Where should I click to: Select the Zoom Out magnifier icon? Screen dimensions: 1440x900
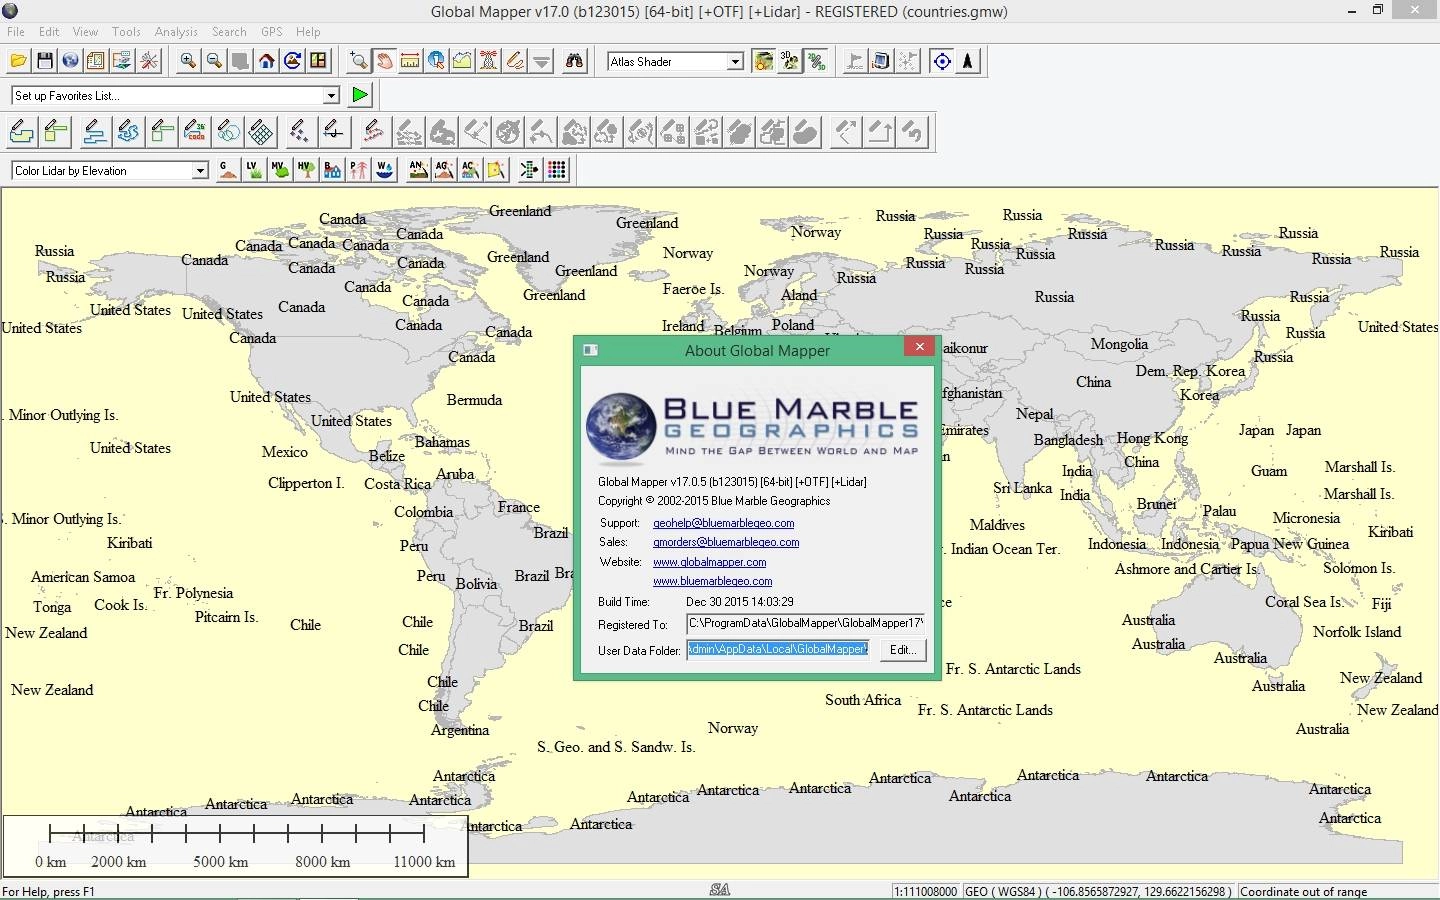point(214,61)
